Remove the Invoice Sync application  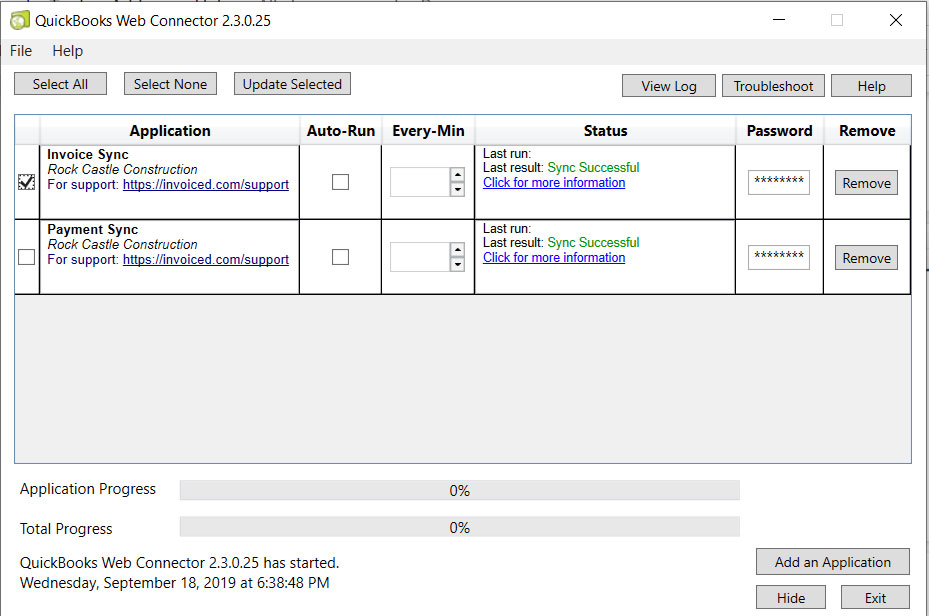click(866, 183)
